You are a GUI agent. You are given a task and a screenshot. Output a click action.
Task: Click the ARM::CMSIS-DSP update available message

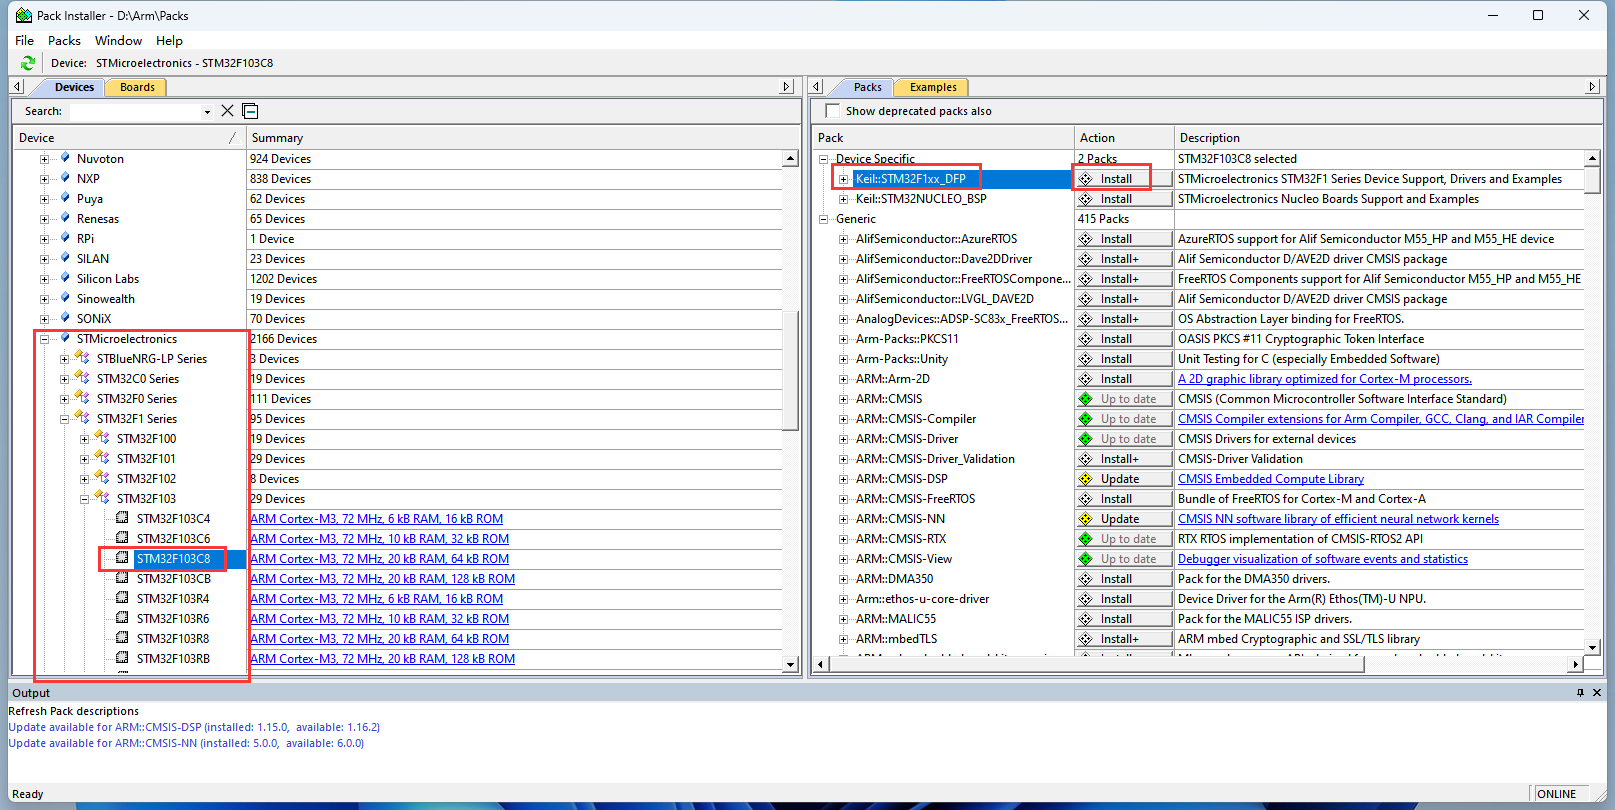(194, 727)
